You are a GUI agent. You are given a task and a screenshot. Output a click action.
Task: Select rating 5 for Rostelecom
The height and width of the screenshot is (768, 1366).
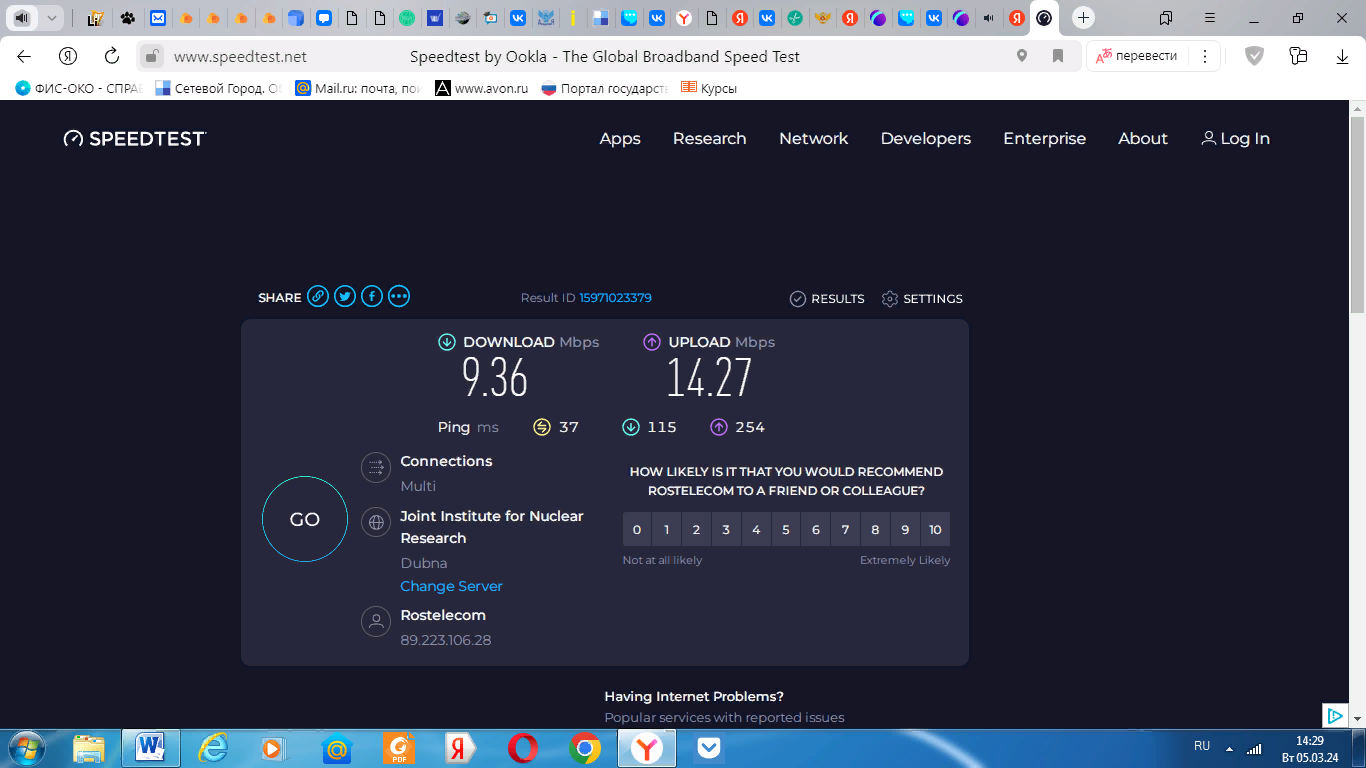click(786, 529)
